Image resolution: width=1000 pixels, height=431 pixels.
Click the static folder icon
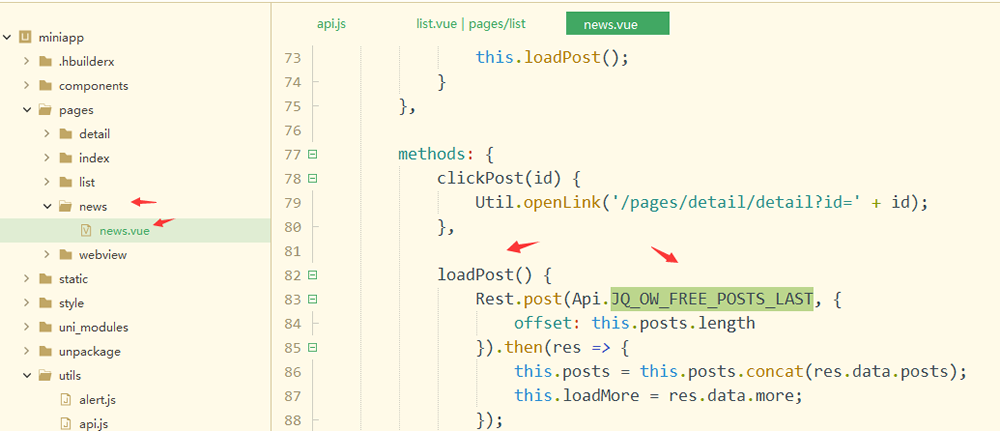click(45, 279)
